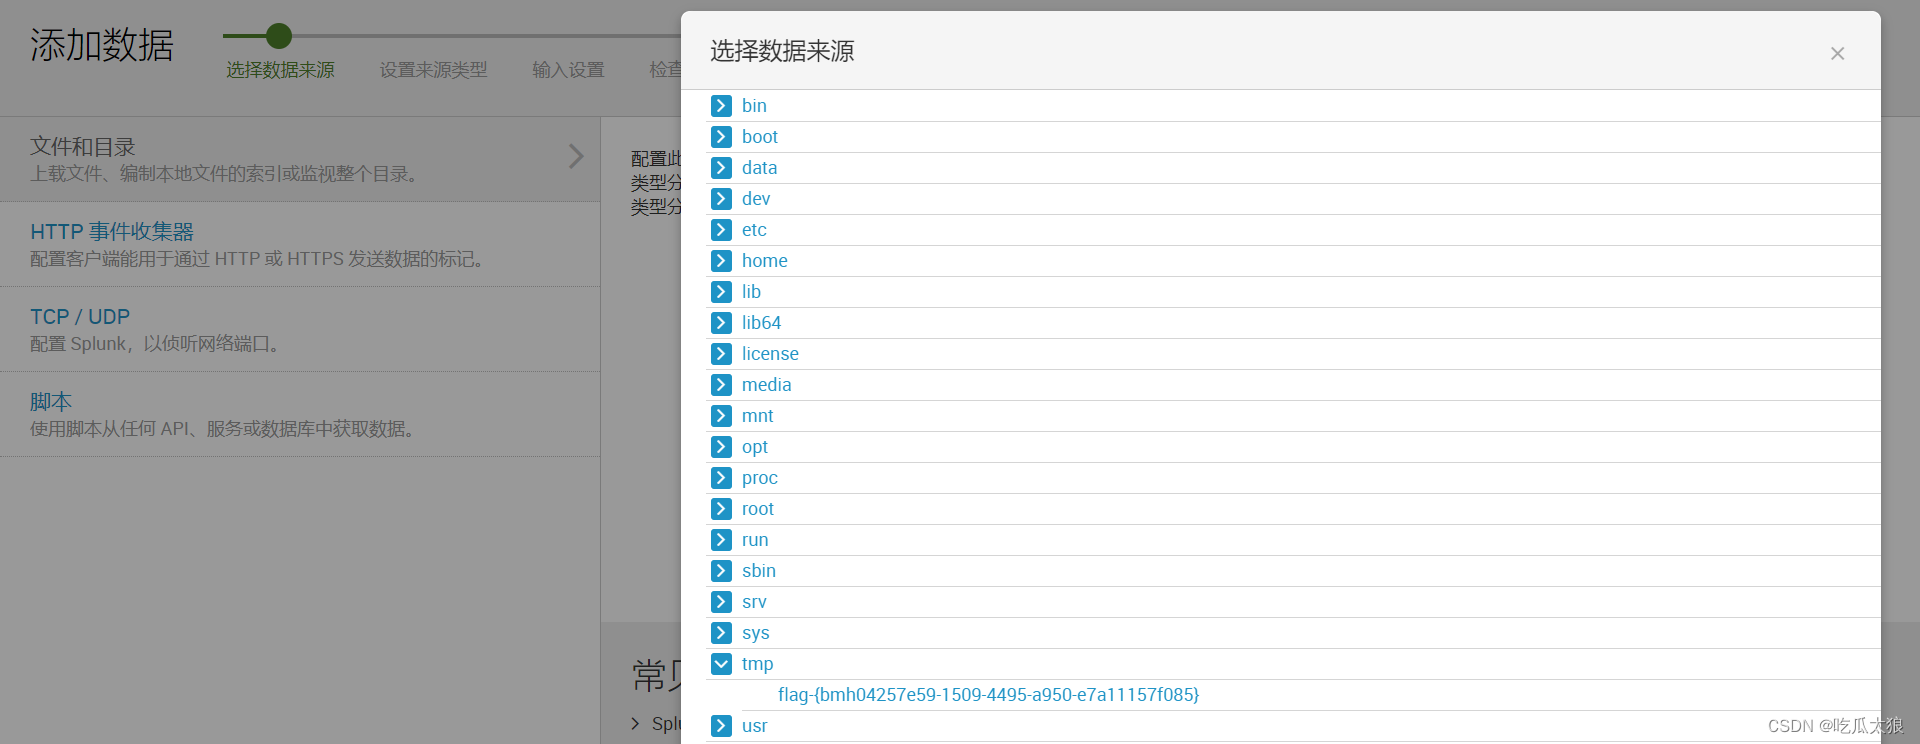Expand the media folder arrow
This screenshot has width=1920, height=744.
point(721,385)
